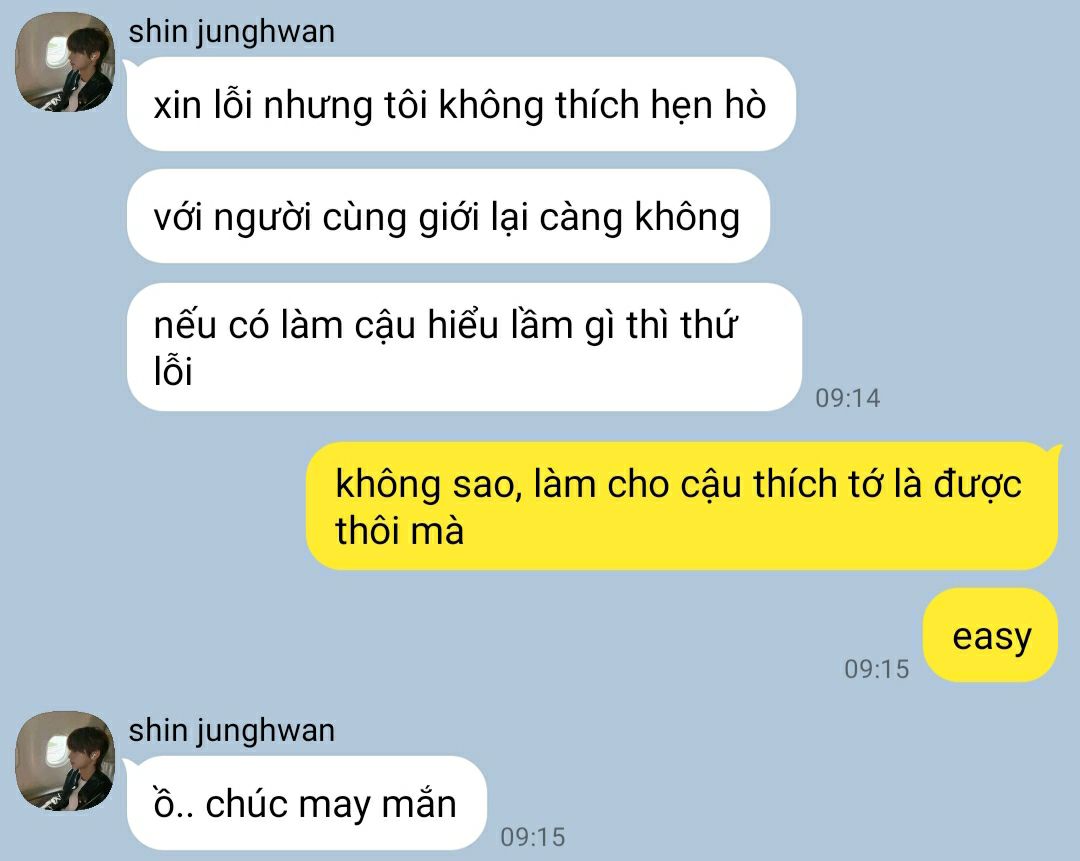Click the 09:14 timestamp
1080x861 pixels.
tap(848, 397)
